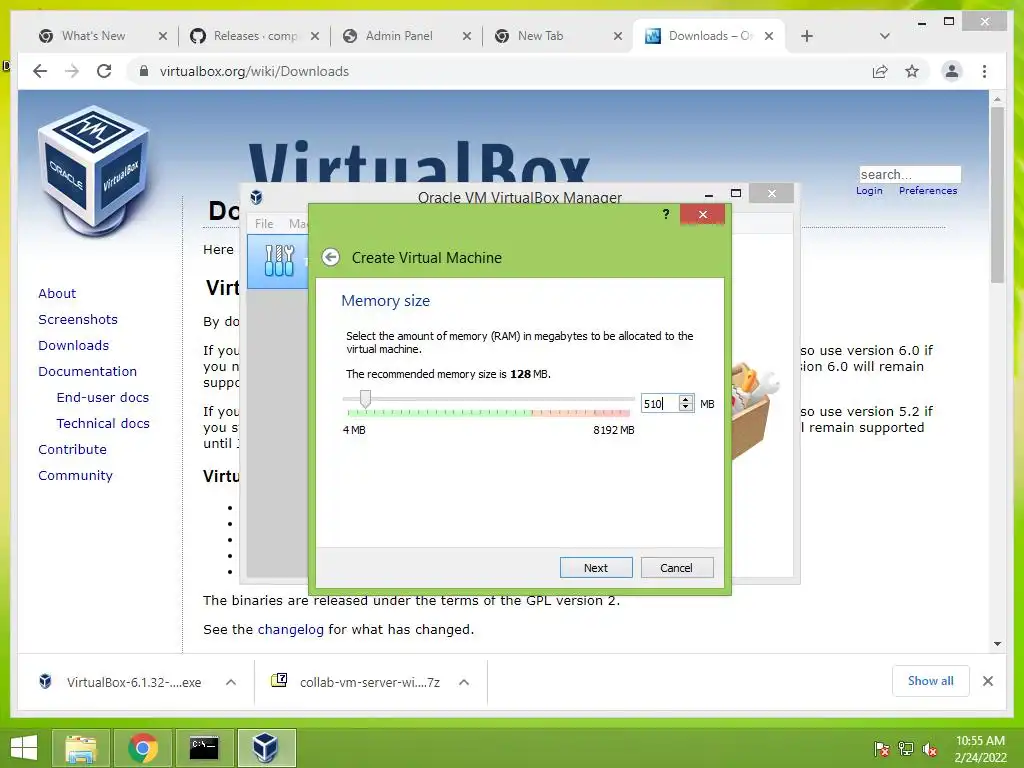The height and width of the screenshot is (768, 1024).
Task: Open the Command Prompt taskbar icon
Action: (x=204, y=748)
